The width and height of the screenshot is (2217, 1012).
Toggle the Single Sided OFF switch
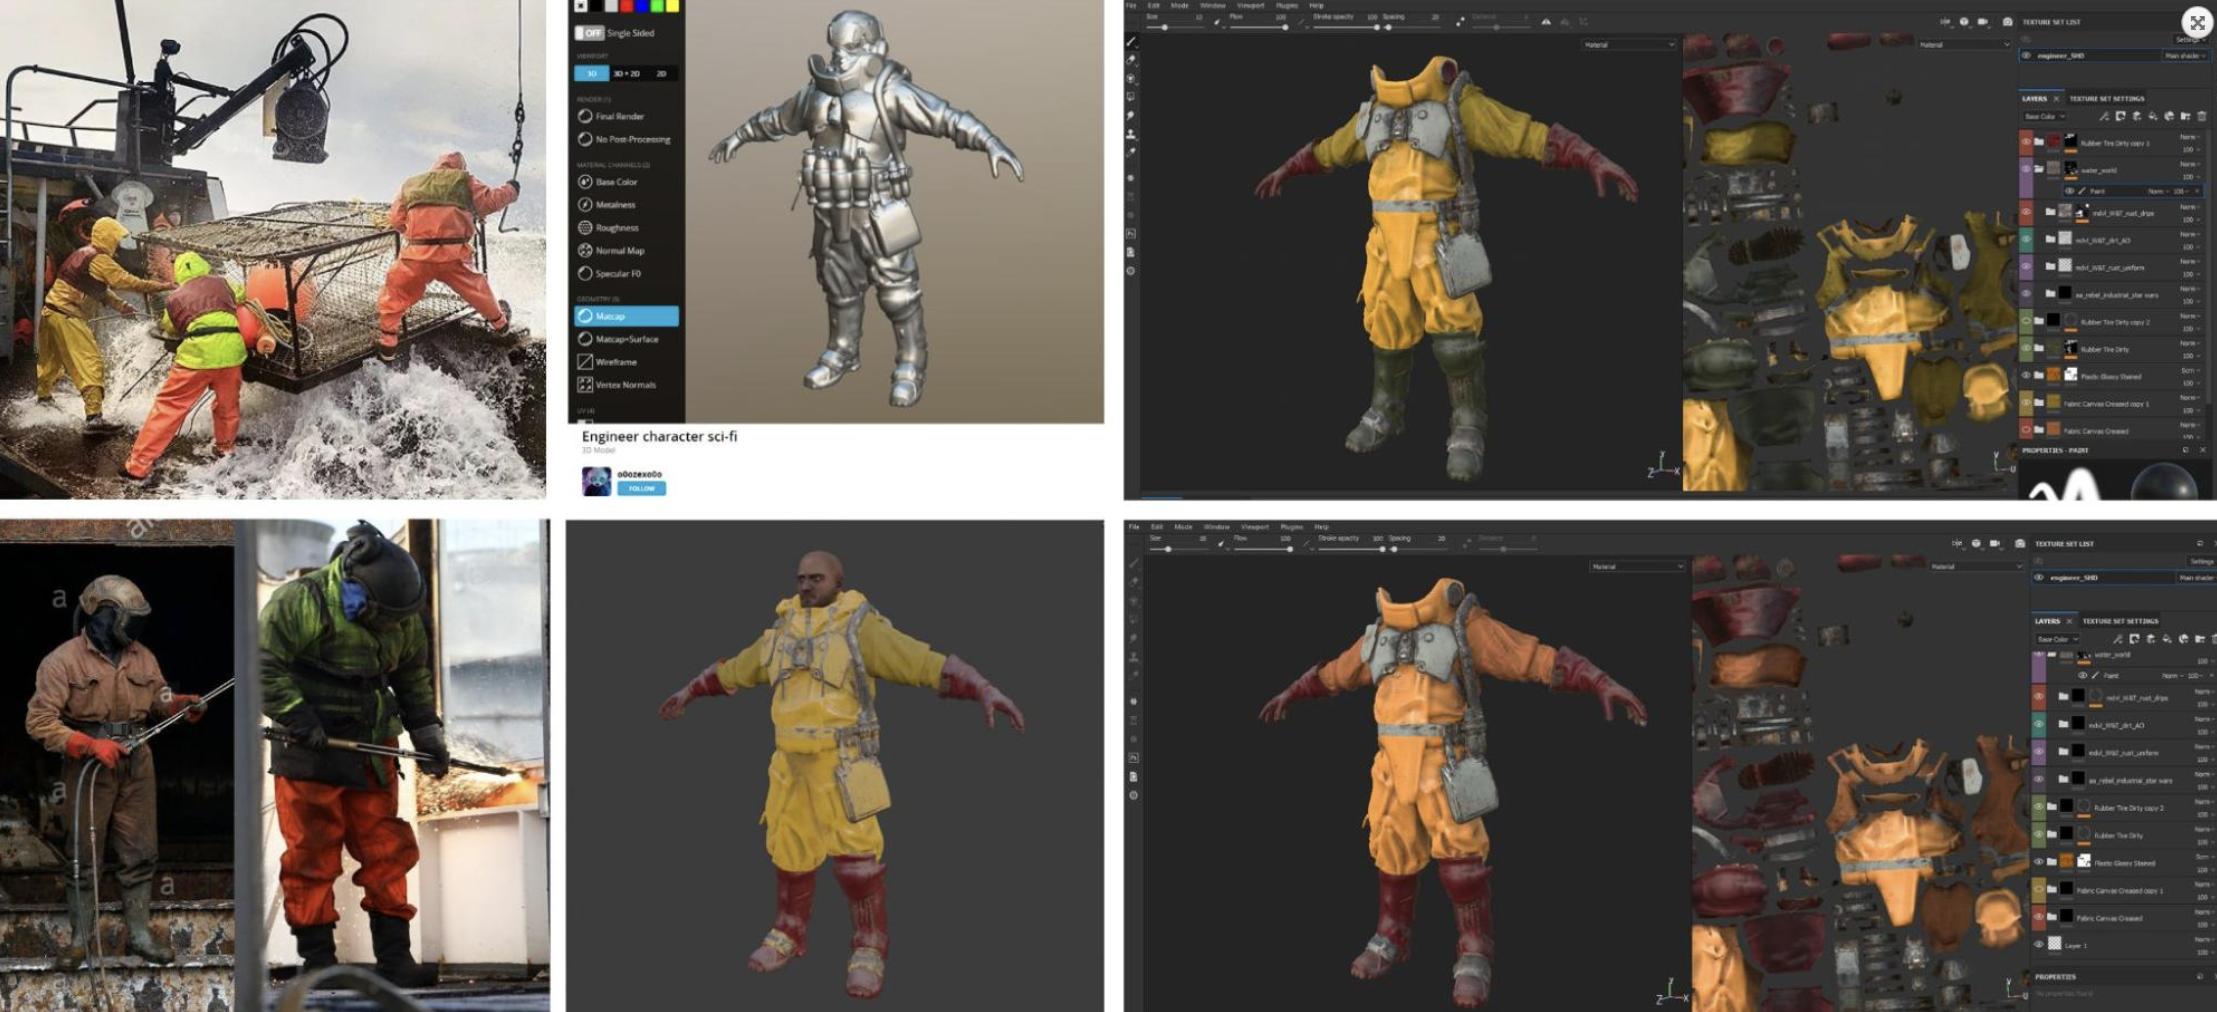[x=589, y=33]
